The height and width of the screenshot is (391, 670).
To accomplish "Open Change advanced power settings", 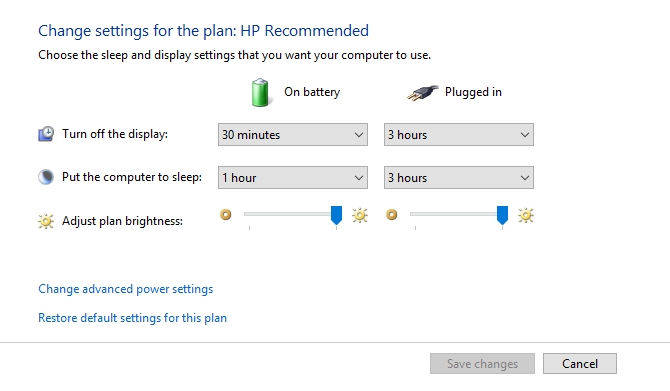I will pos(126,289).
